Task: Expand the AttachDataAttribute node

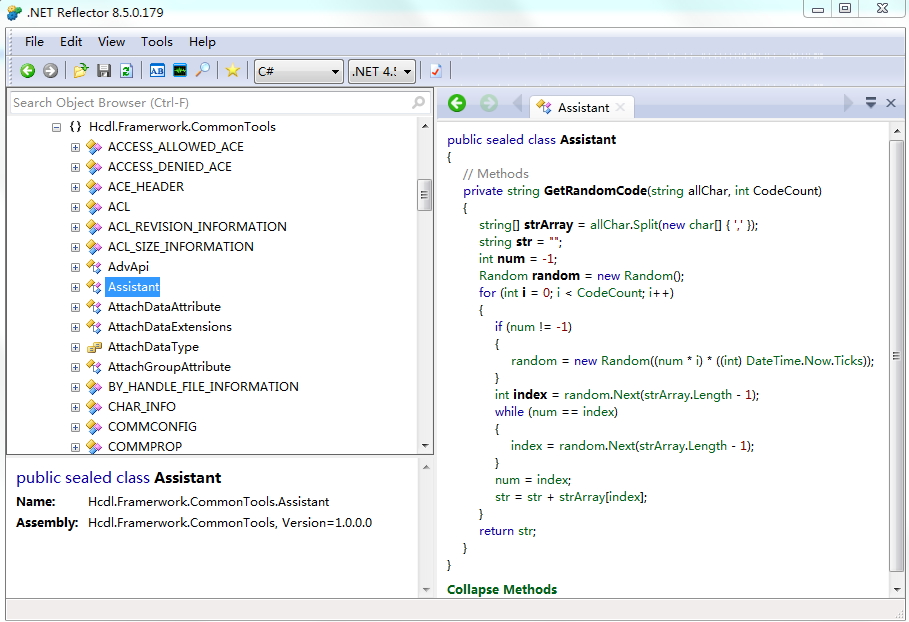Action: 75,307
